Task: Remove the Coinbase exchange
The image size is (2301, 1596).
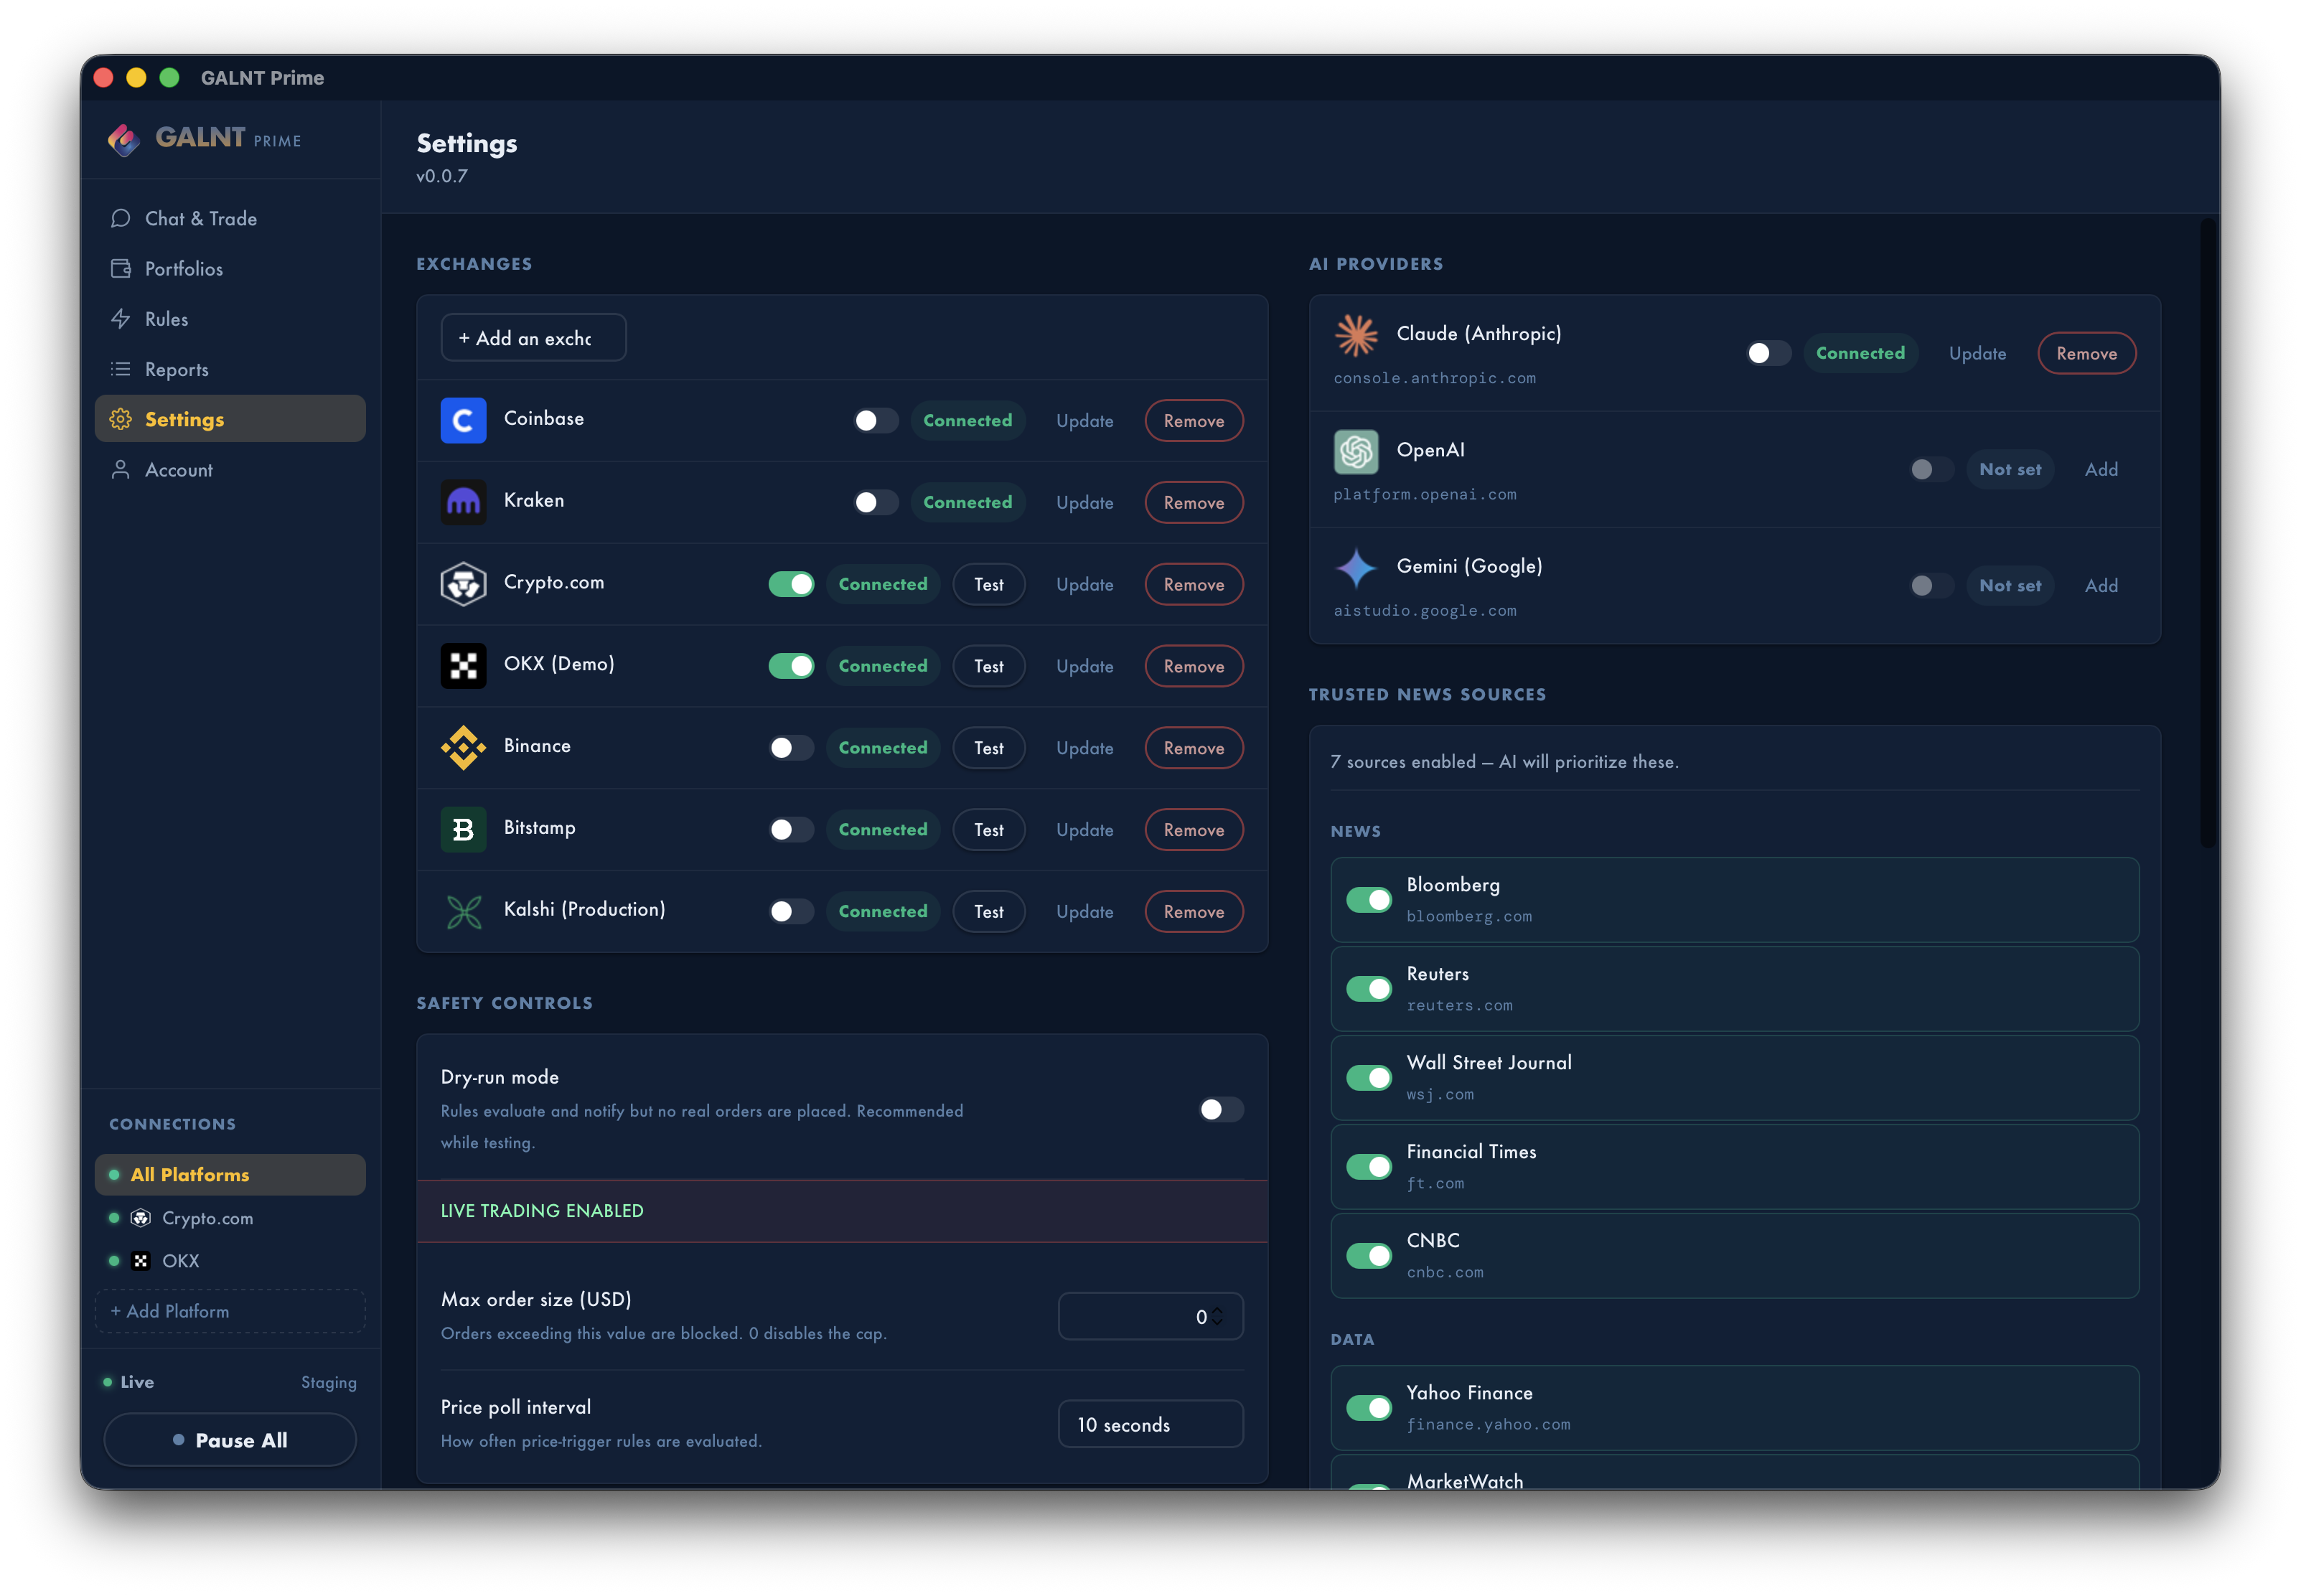Action: tap(1194, 421)
